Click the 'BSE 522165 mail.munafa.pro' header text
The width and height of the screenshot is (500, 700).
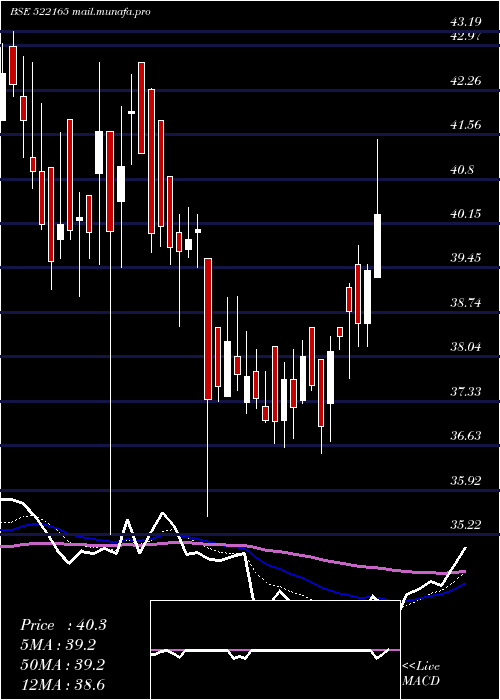click(x=80, y=12)
